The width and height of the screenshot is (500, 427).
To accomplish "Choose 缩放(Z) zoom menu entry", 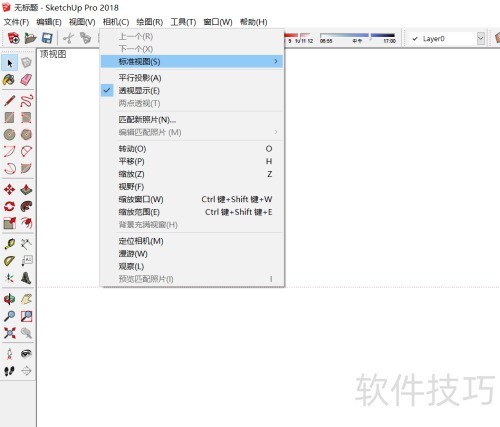I will pos(192,174).
